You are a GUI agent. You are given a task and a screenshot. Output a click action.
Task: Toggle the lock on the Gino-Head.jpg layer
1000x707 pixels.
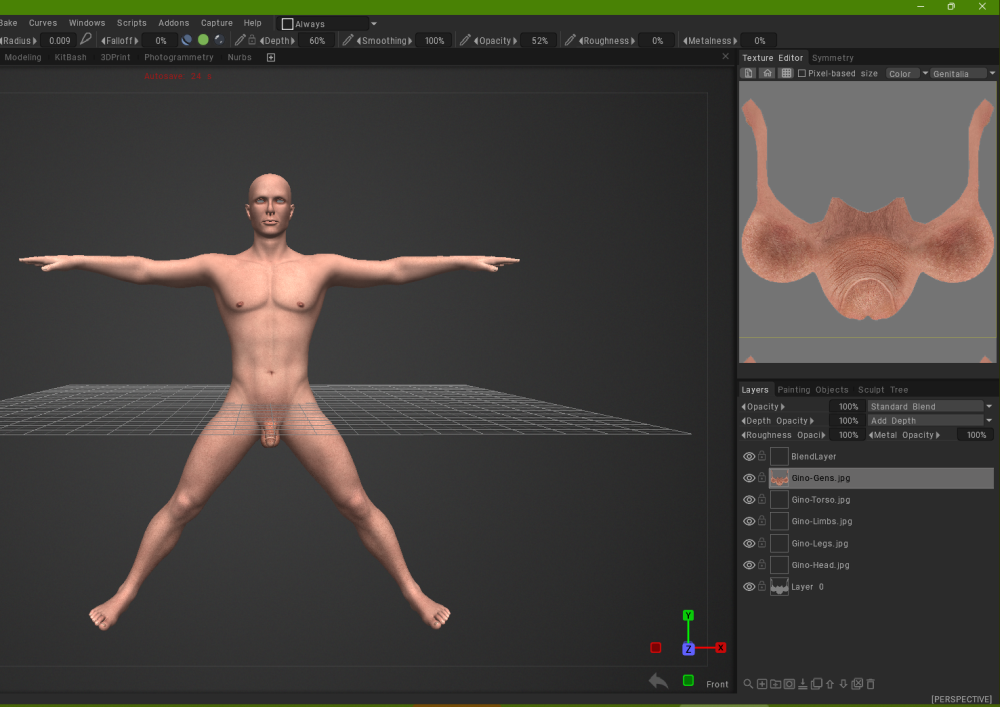click(762, 565)
